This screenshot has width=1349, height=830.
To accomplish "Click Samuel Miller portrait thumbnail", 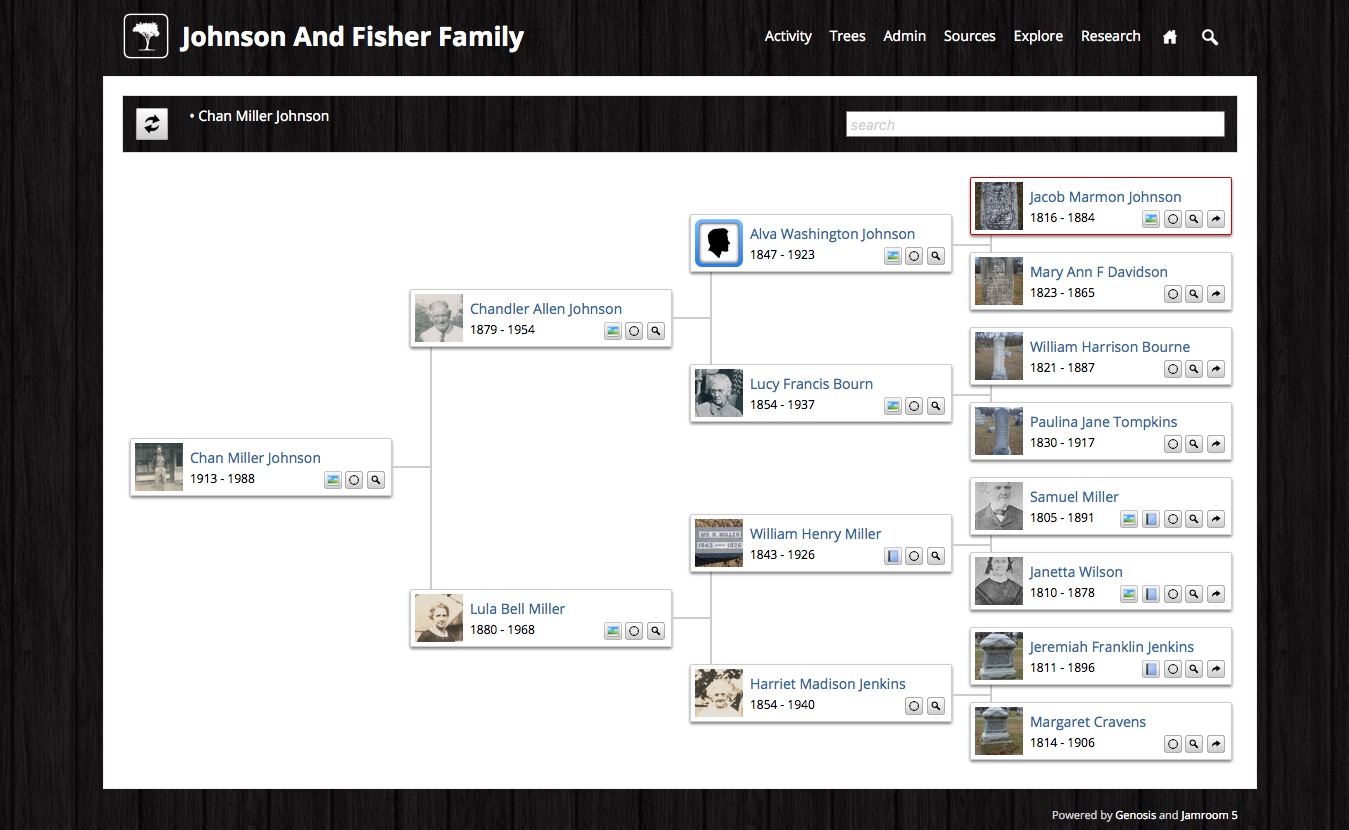I will tap(999, 506).
